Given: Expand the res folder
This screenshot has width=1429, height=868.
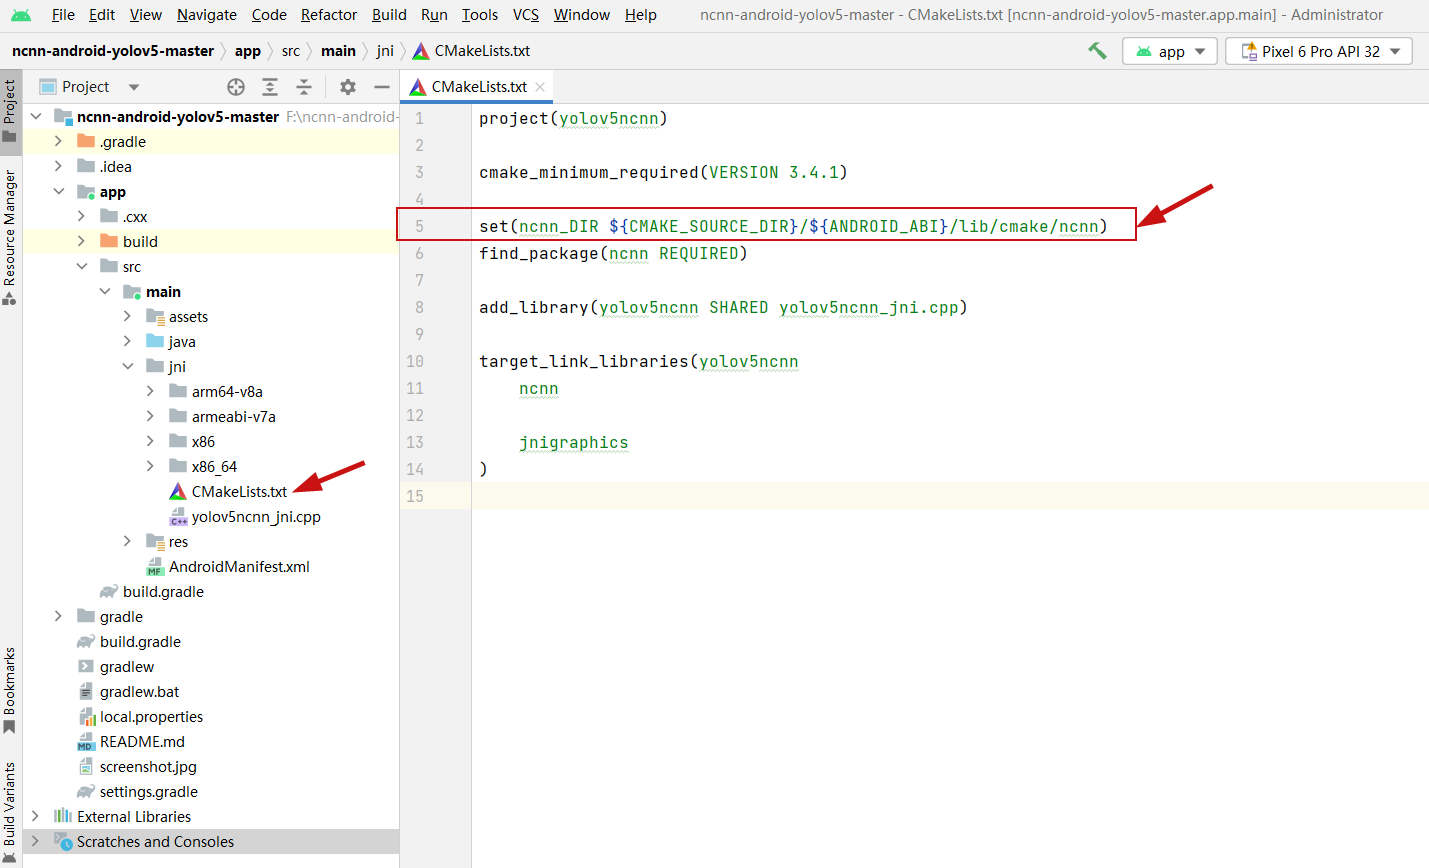Looking at the screenshot, I should tap(127, 542).
